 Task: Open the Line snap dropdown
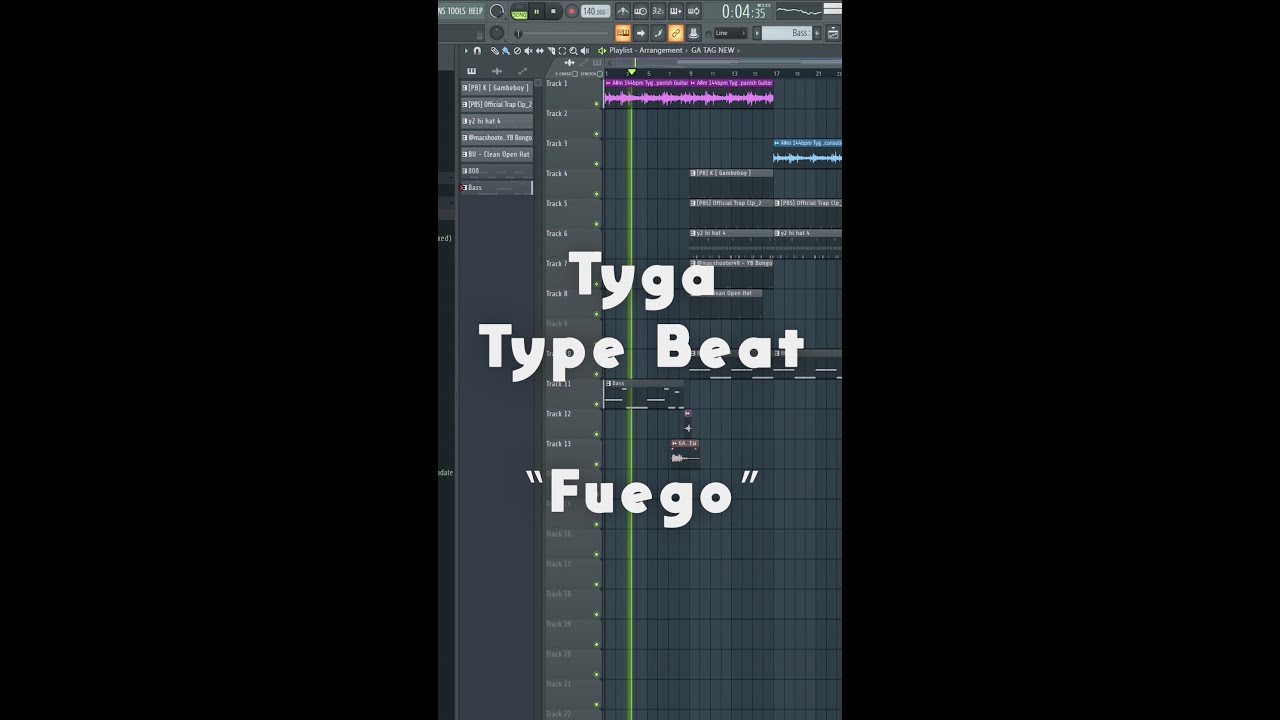pos(731,33)
